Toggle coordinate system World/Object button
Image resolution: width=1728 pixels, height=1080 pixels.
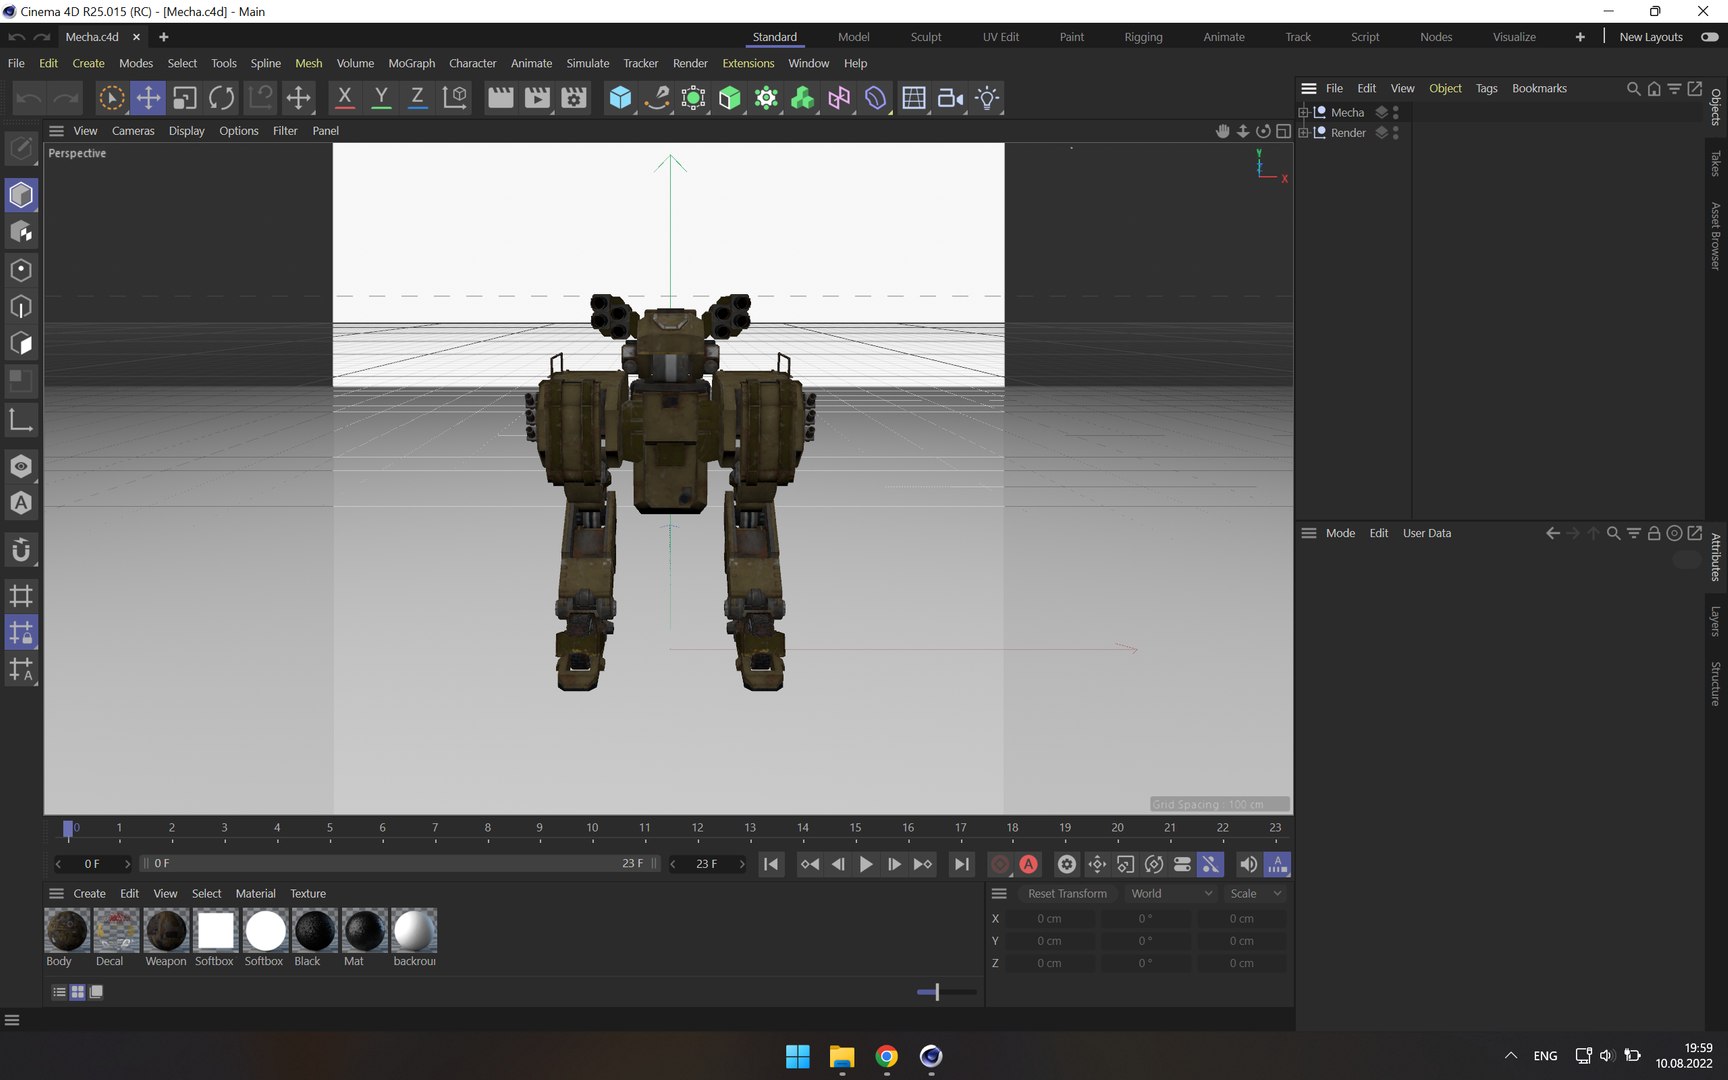[x=455, y=98]
